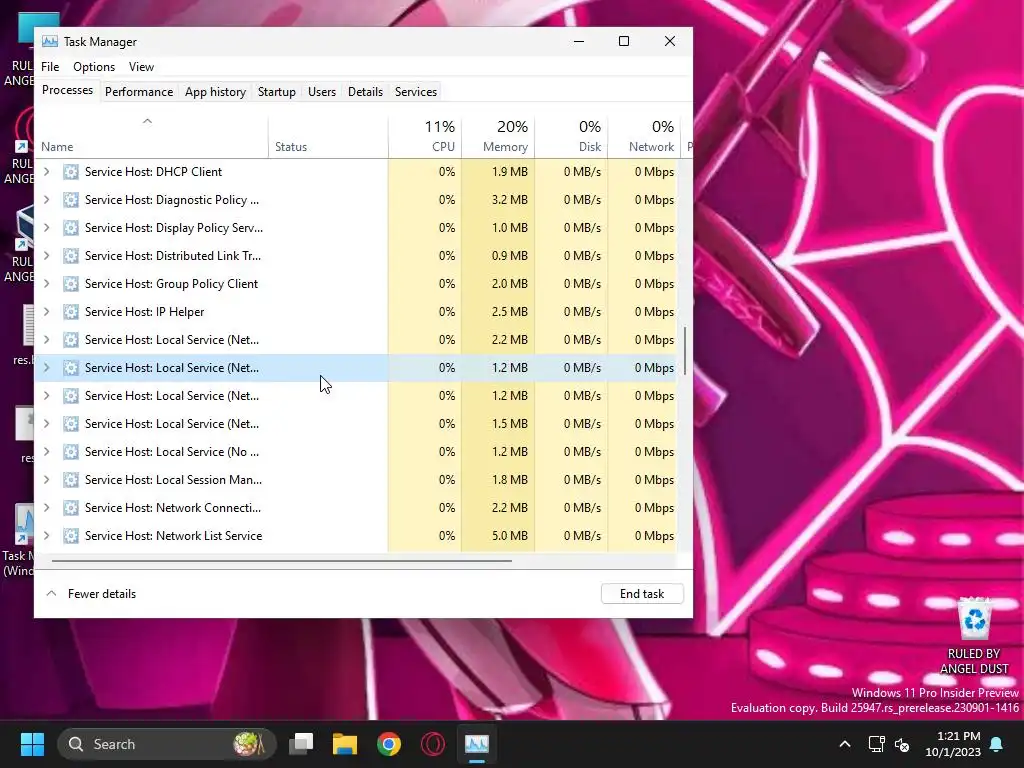The height and width of the screenshot is (768, 1024).
Task: Expand Service Host: Diagnostic Policy row
Action: pos(46,200)
